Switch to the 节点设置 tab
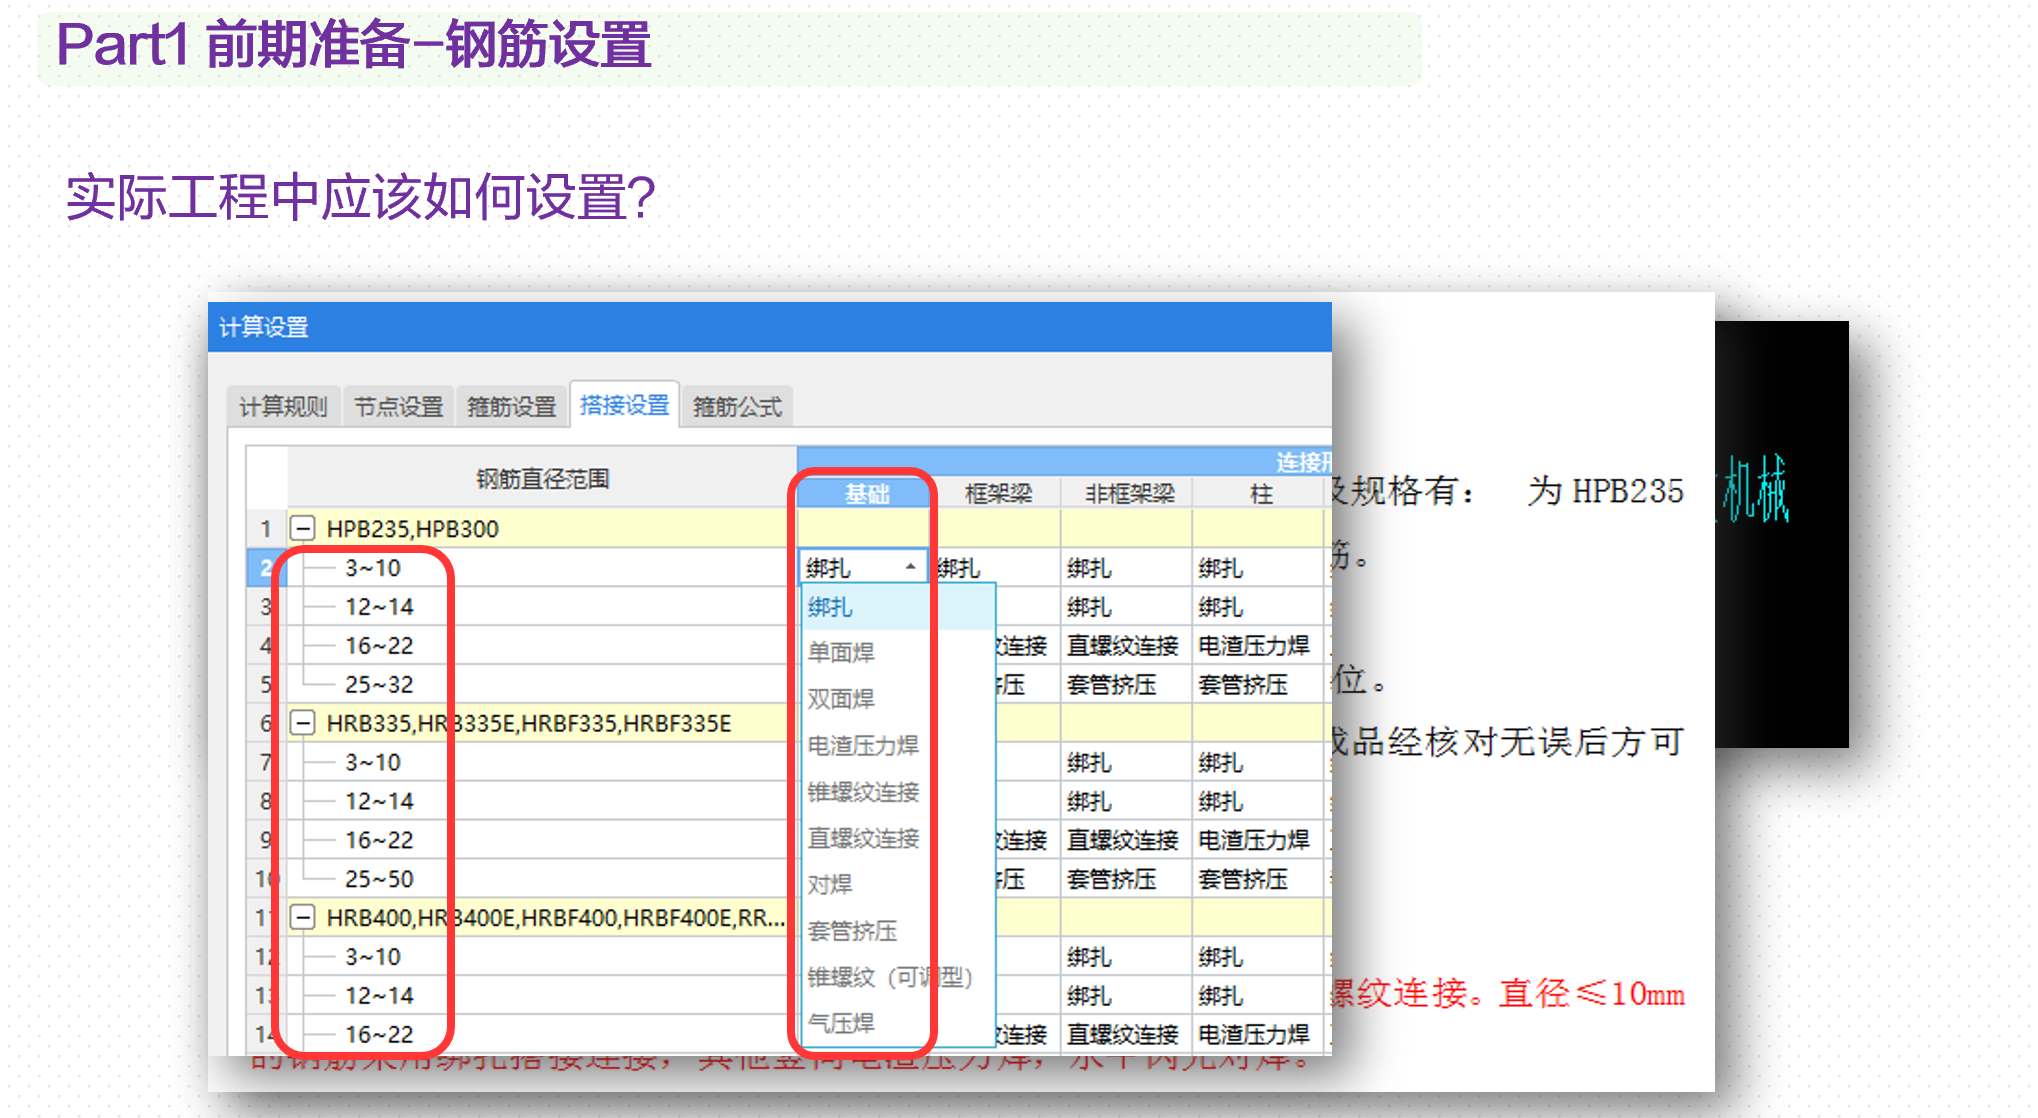The width and height of the screenshot is (2038, 1118). pyautogui.click(x=398, y=407)
